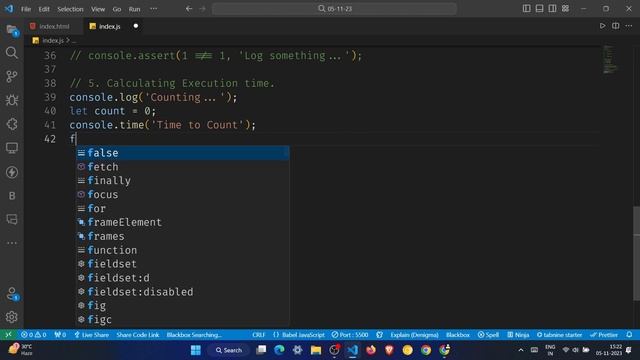Show additional views via sidebar ellipsis

[12, 243]
